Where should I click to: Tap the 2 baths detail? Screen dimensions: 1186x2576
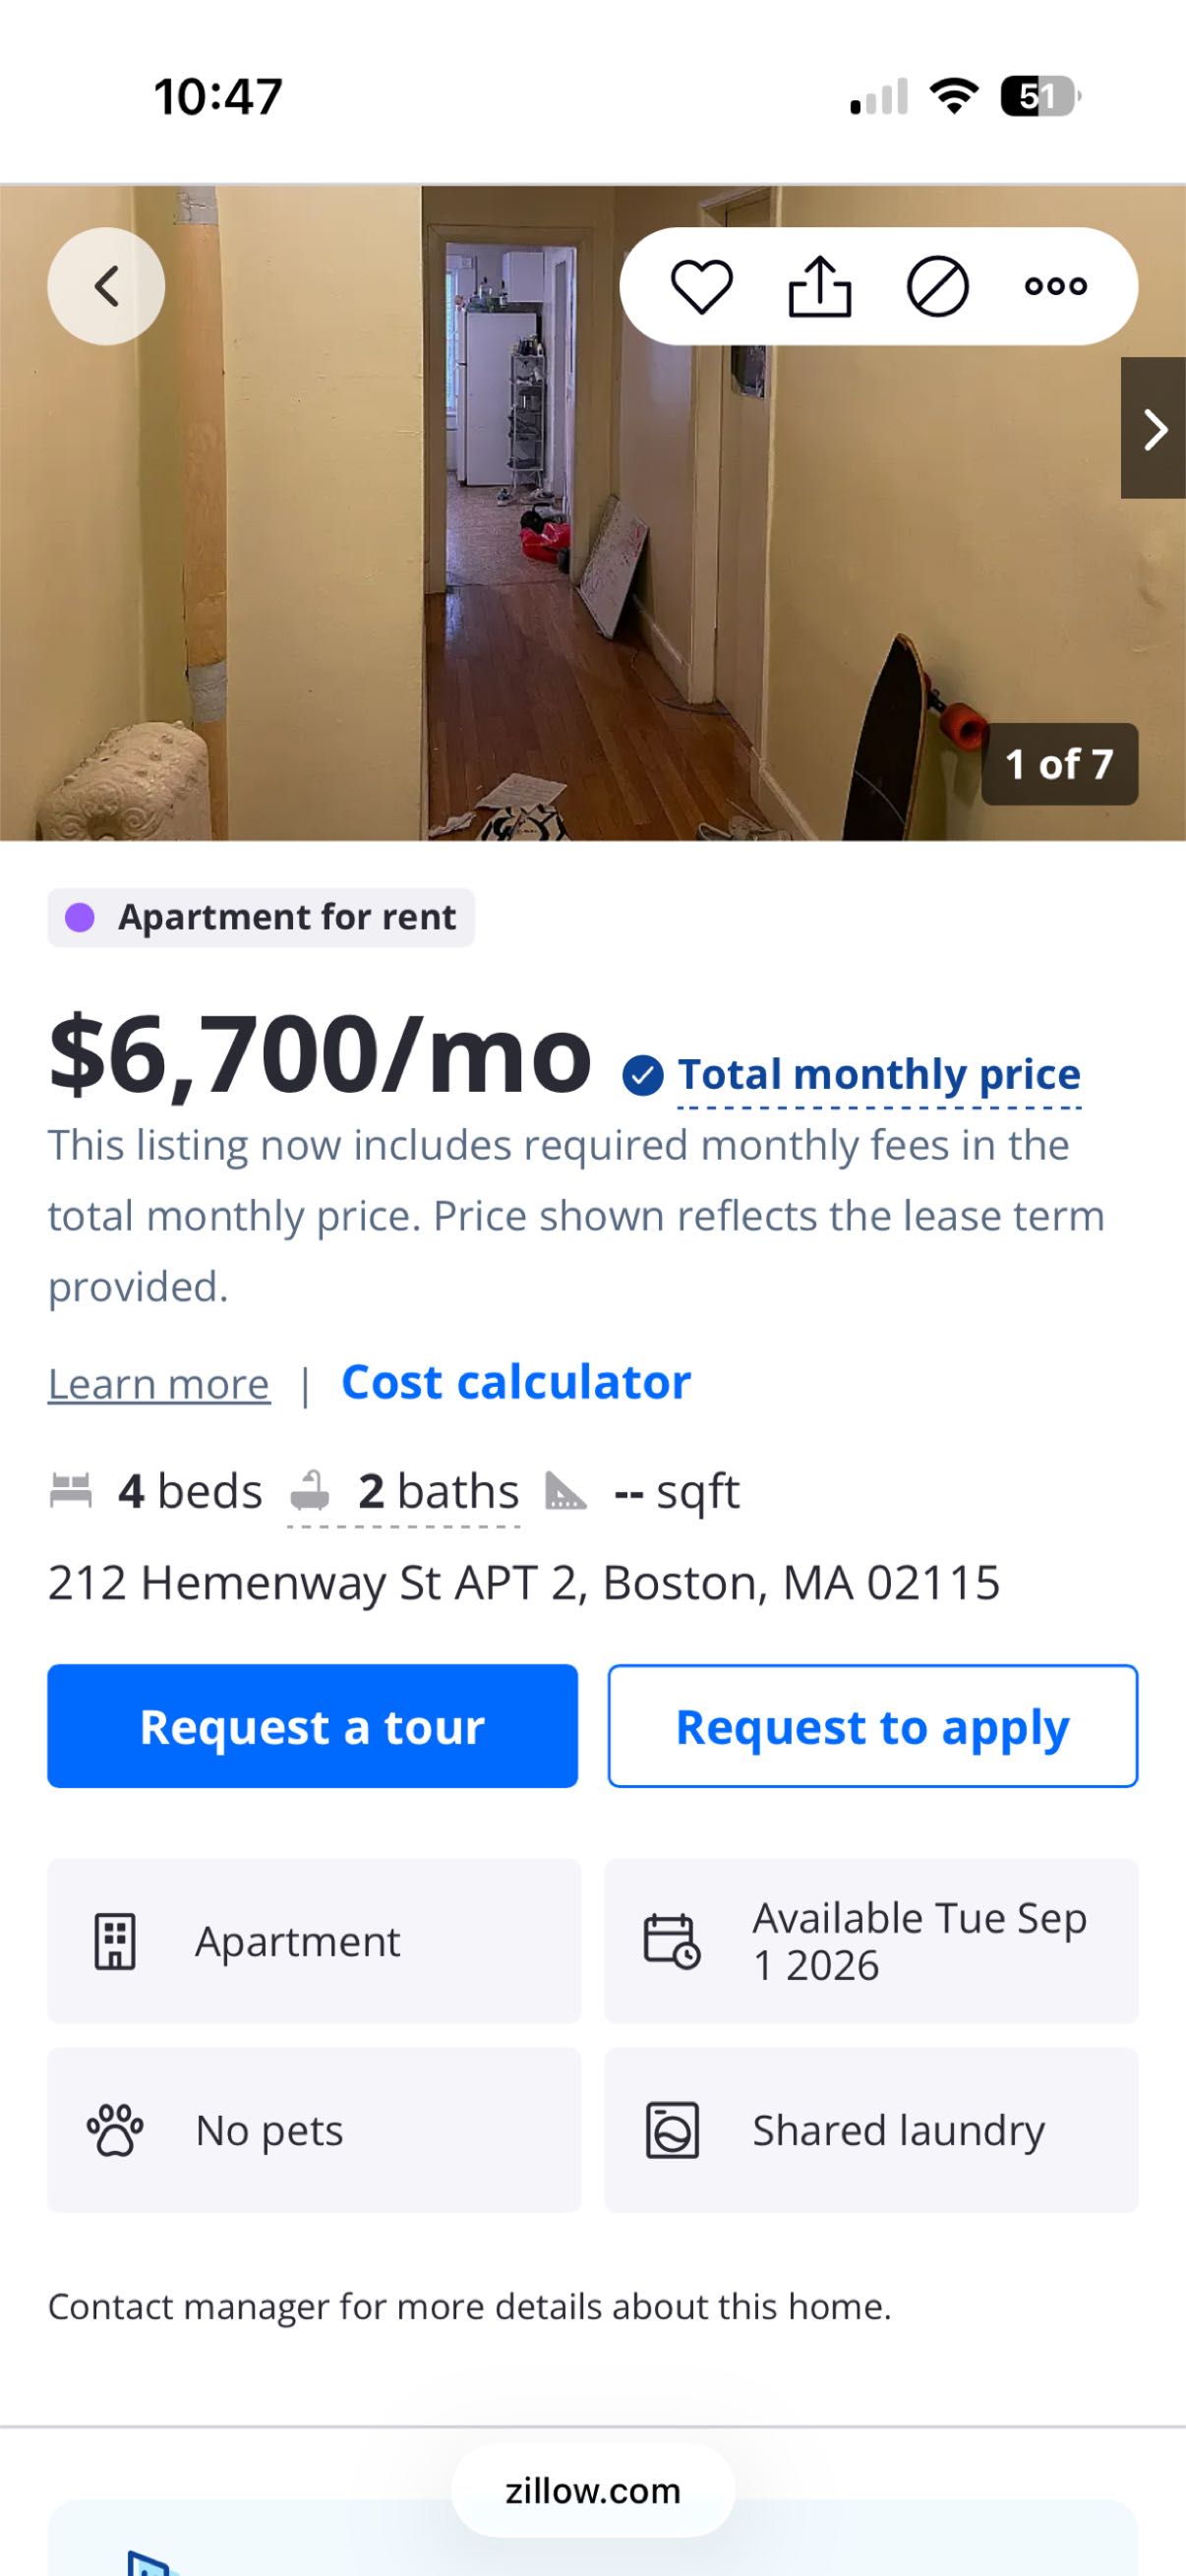click(405, 1492)
